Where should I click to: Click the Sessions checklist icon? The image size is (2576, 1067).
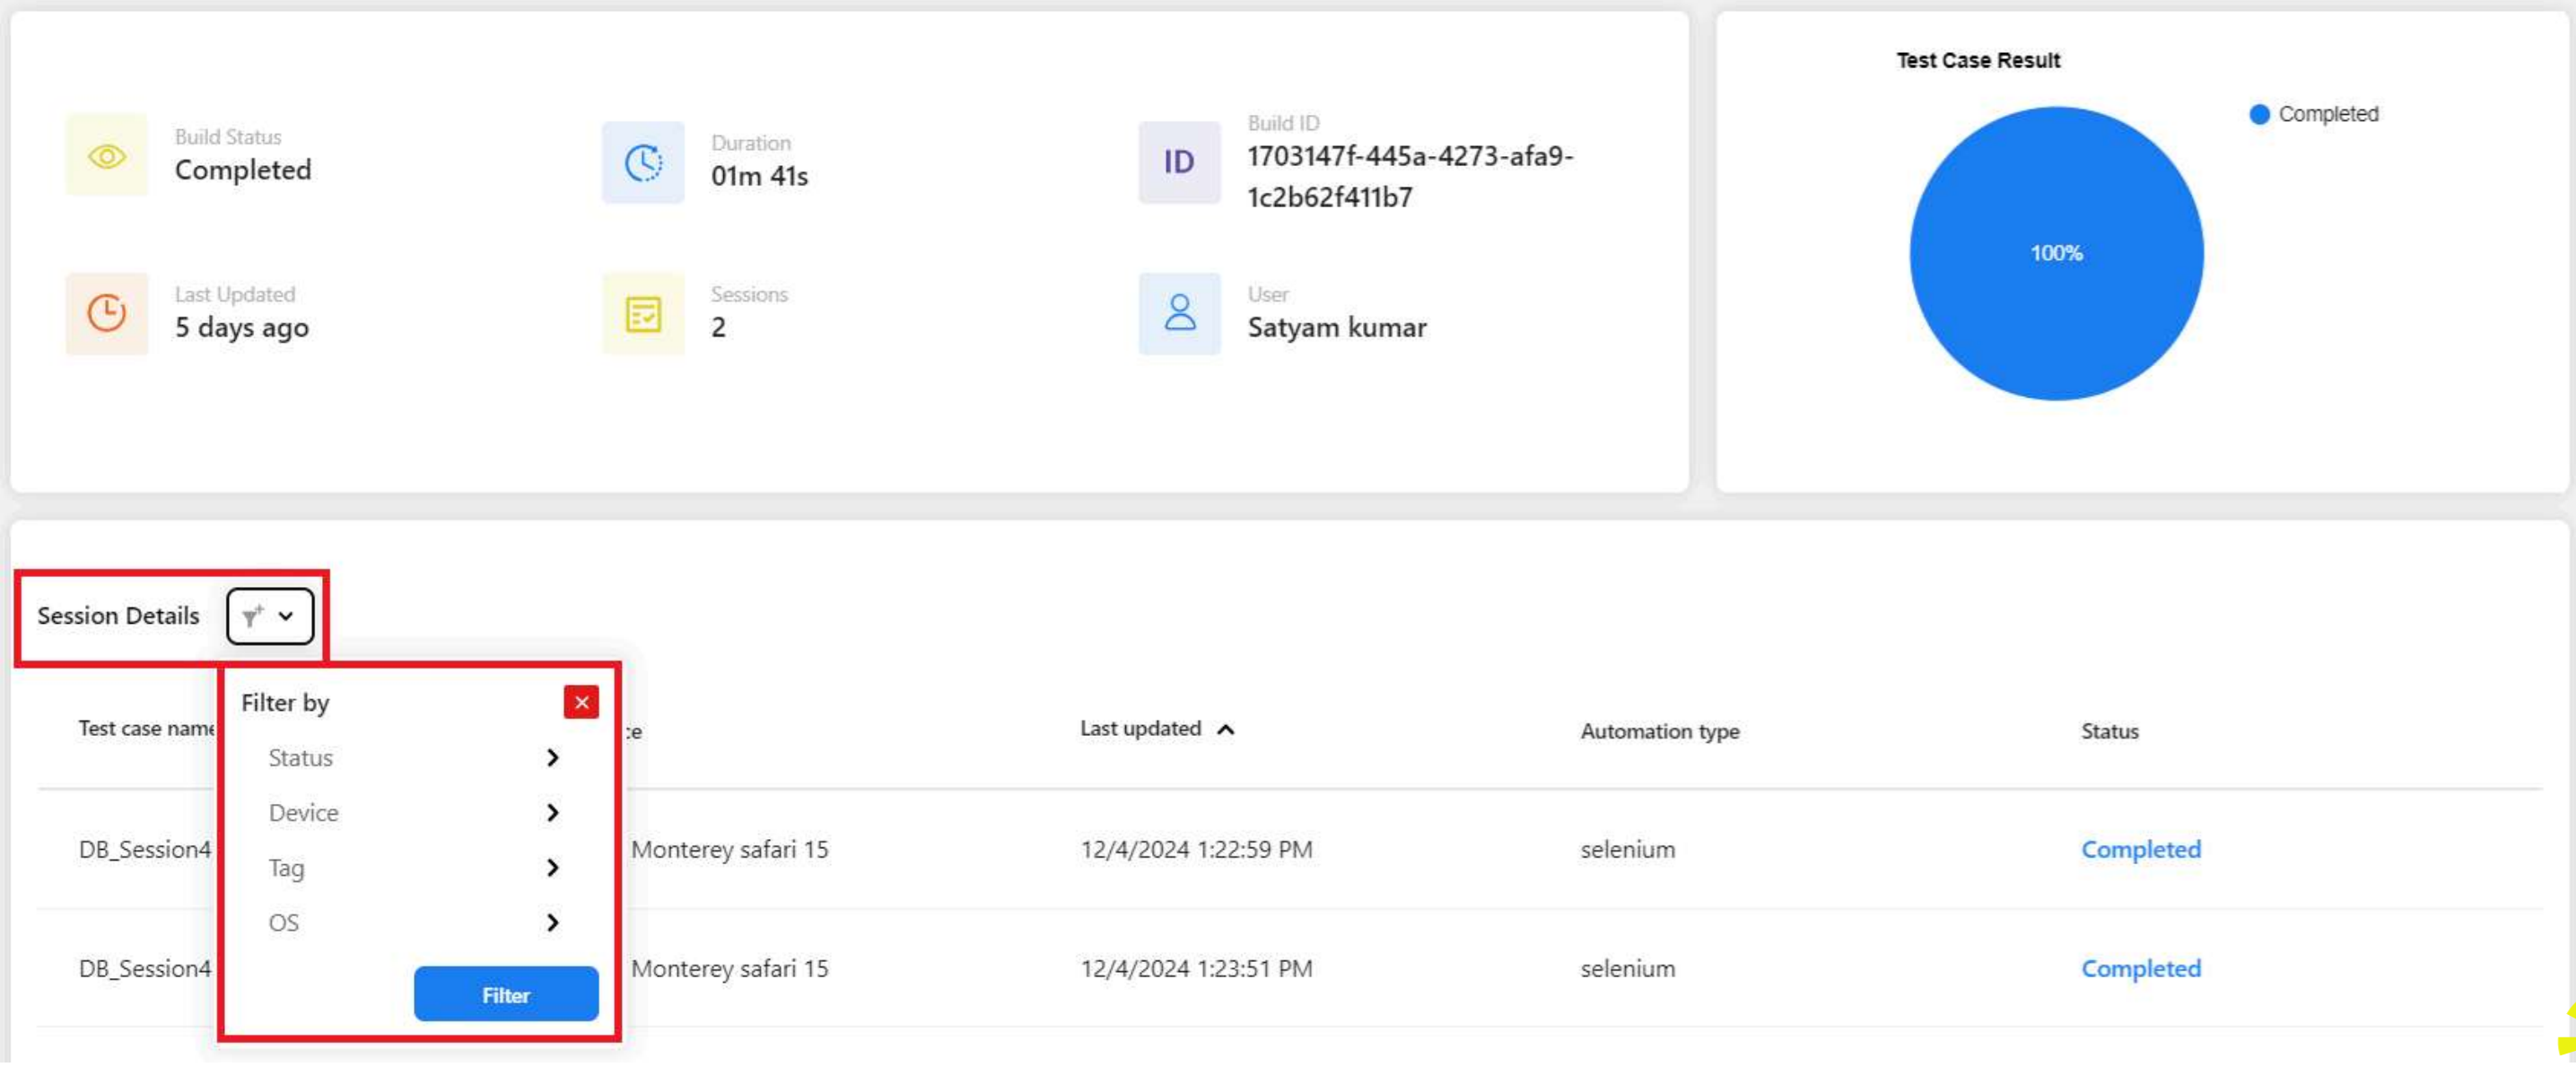click(x=643, y=314)
